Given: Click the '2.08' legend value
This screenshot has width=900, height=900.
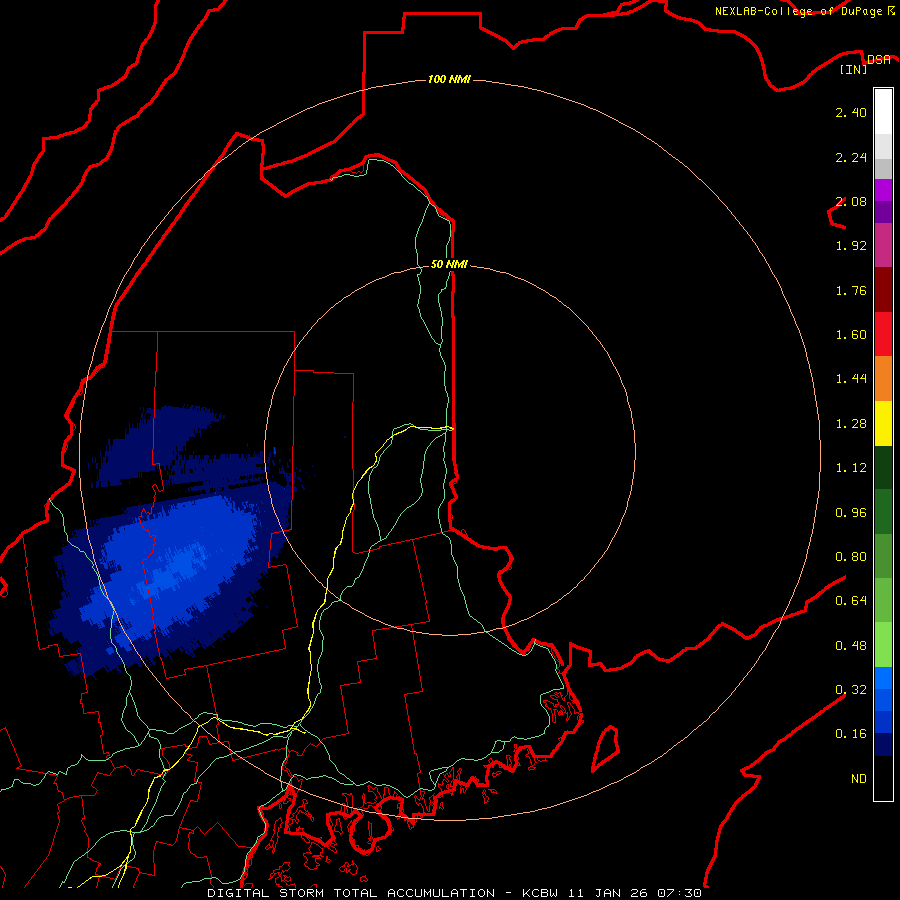Looking at the screenshot, I should click(851, 201).
